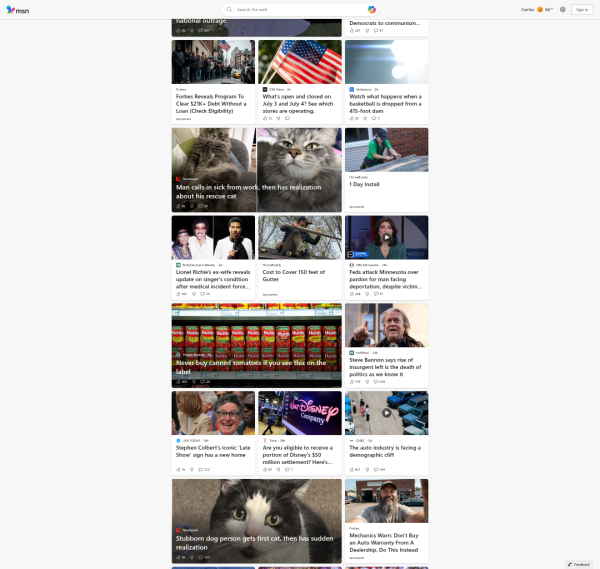
Task: Open Stephen Colbert Late Show sign headline
Action: (x=213, y=451)
